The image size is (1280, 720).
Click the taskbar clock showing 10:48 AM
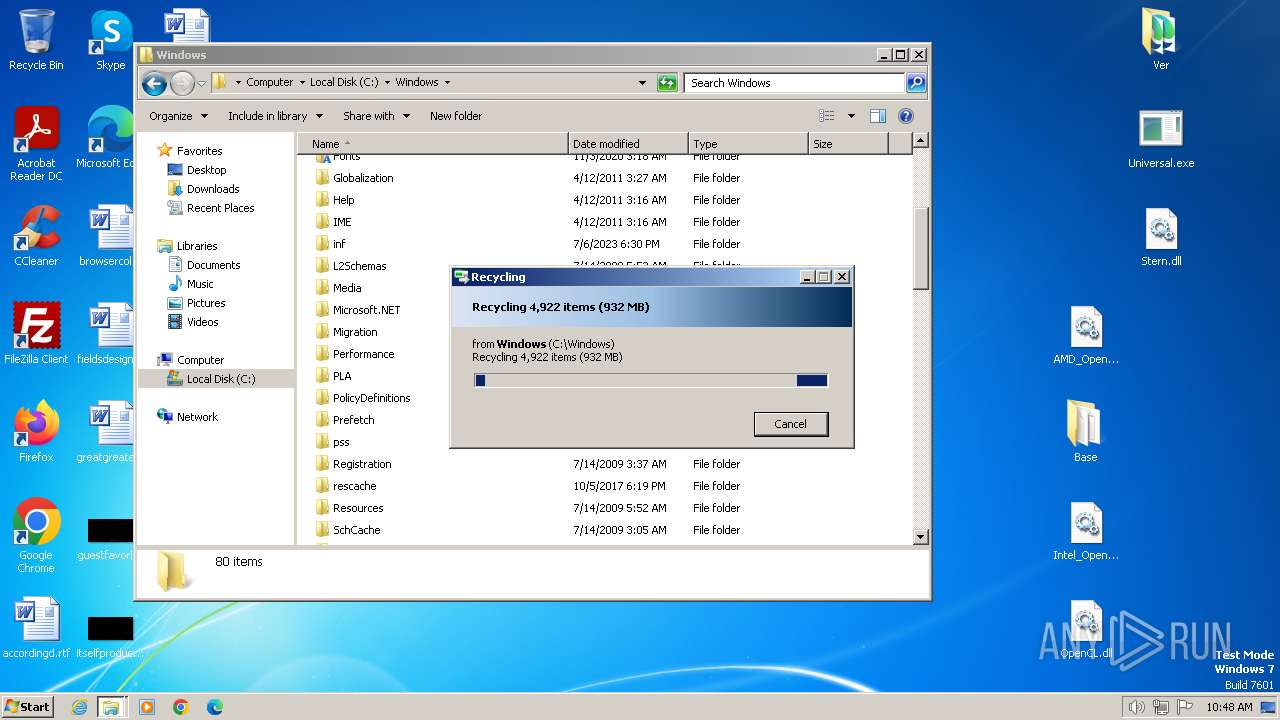tap(1229, 707)
